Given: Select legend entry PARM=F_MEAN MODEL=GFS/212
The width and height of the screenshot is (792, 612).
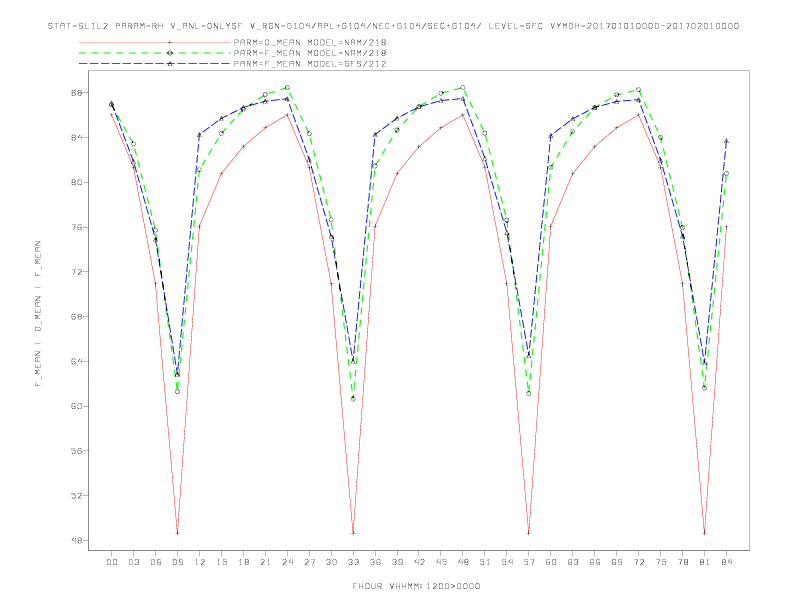Looking at the screenshot, I should [x=310, y=64].
